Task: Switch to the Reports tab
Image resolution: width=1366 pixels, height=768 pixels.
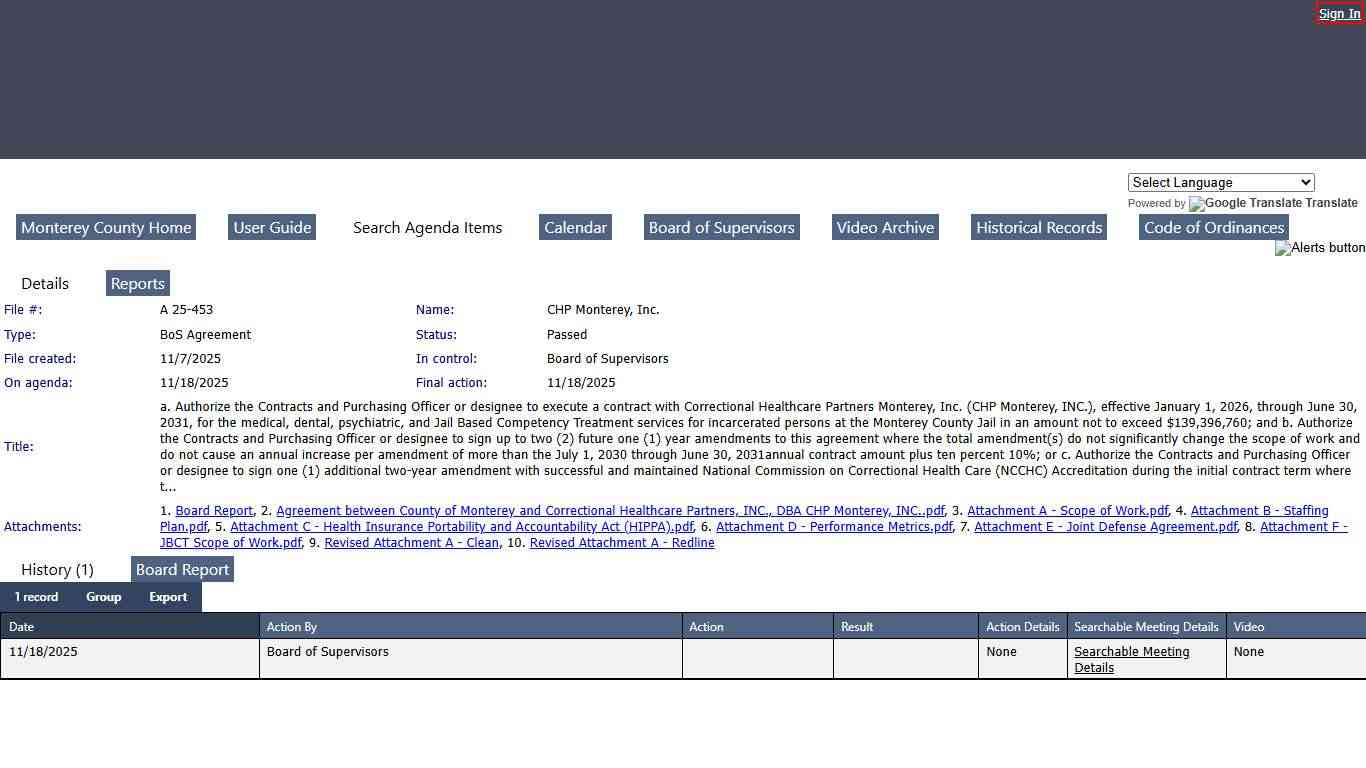Action: coord(138,284)
